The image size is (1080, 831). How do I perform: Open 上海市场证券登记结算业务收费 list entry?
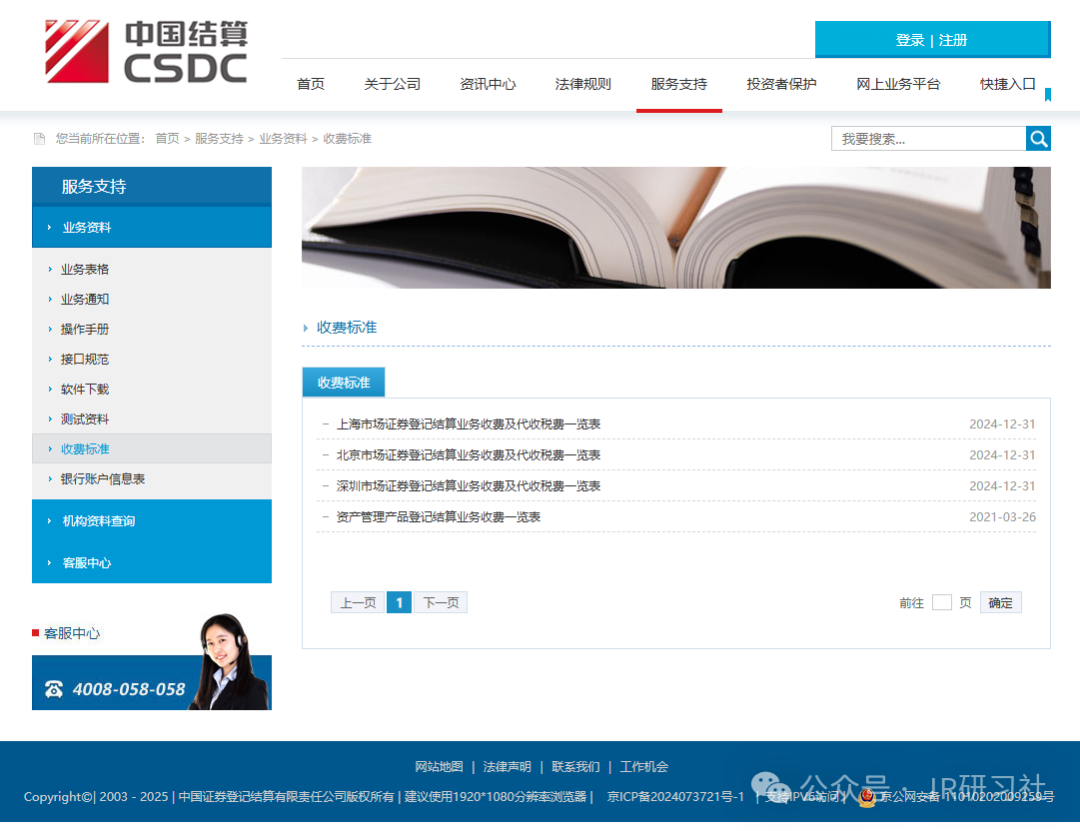click(x=468, y=424)
